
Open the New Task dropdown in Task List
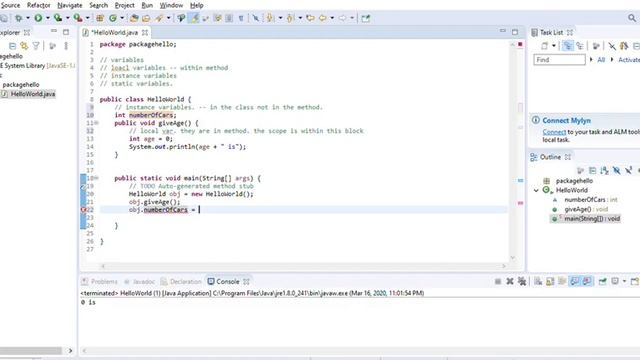point(553,46)
